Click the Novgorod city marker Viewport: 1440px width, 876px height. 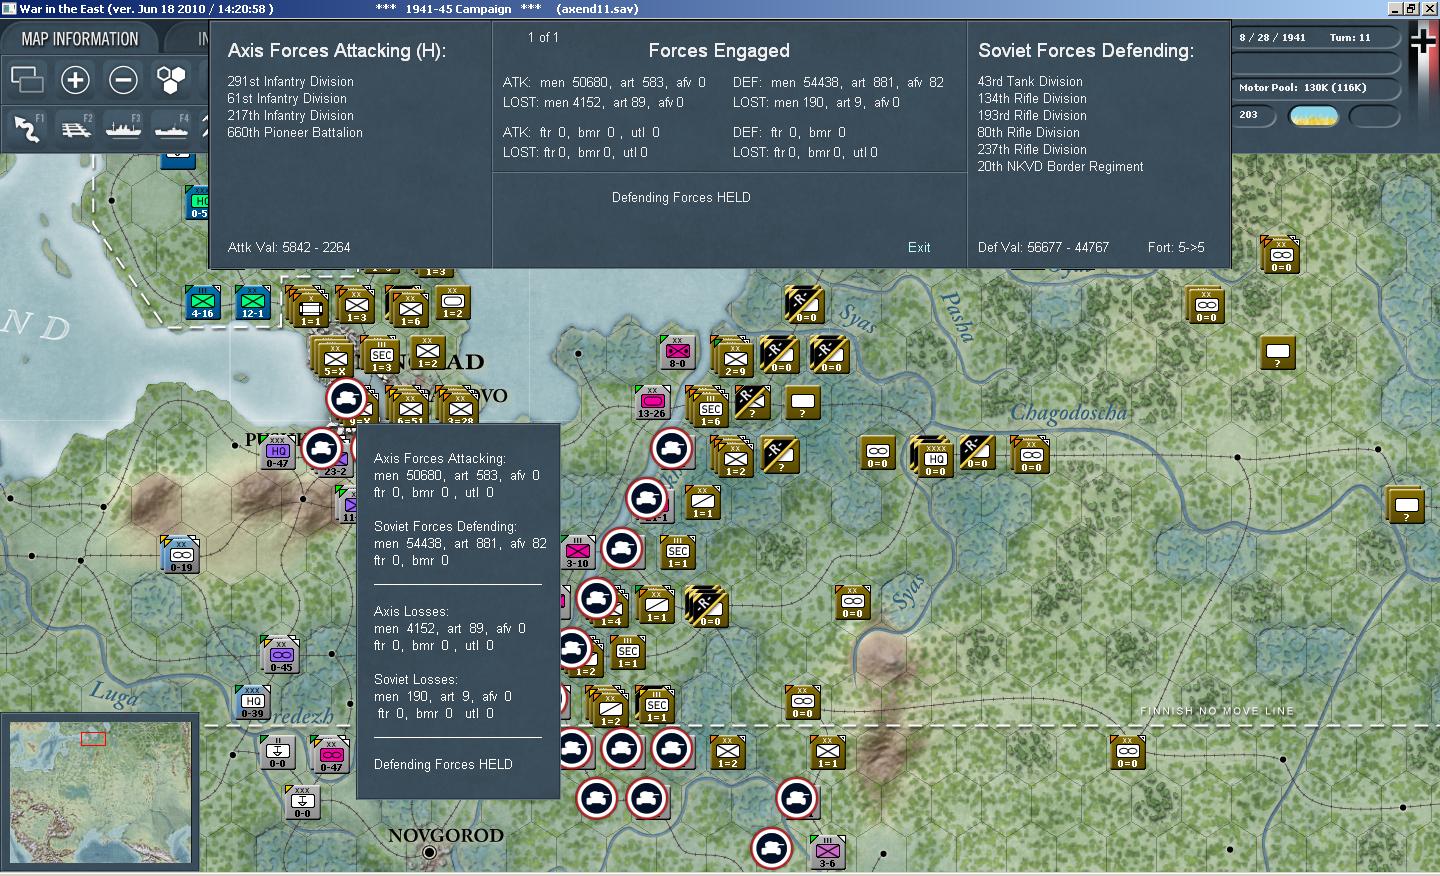click(x=429, y=852)
